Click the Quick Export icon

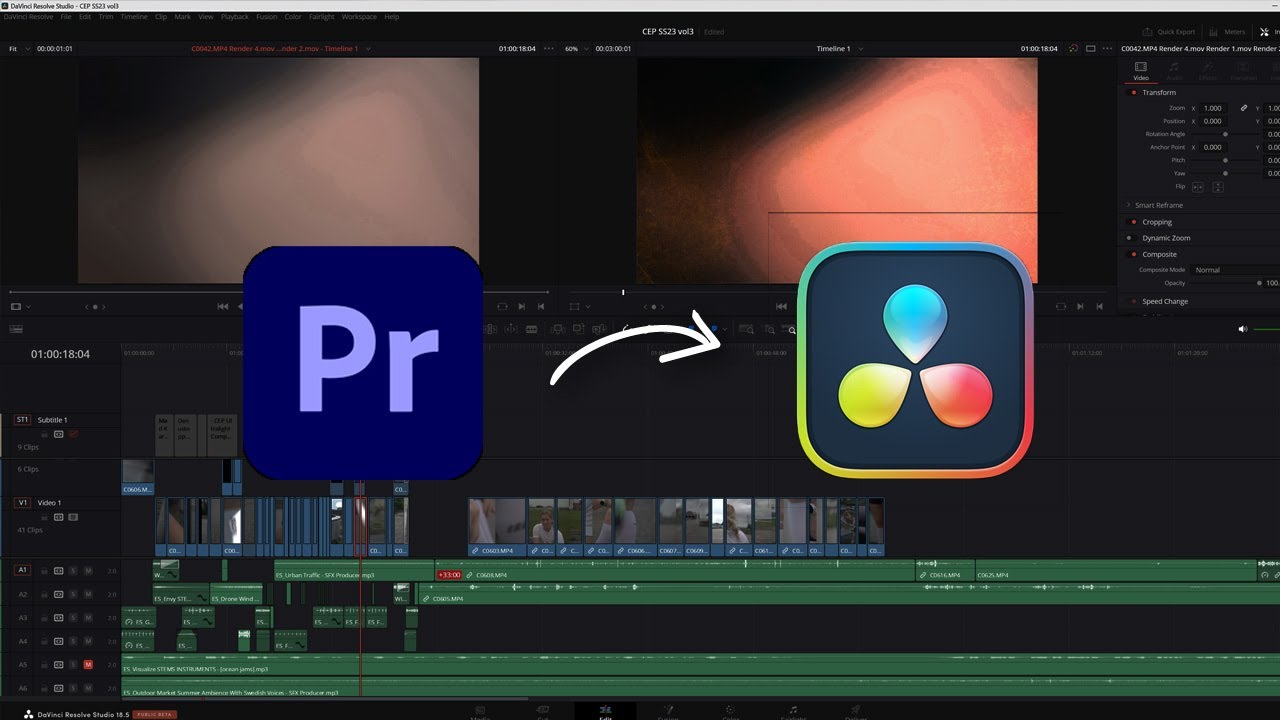tap(1149, 32)
